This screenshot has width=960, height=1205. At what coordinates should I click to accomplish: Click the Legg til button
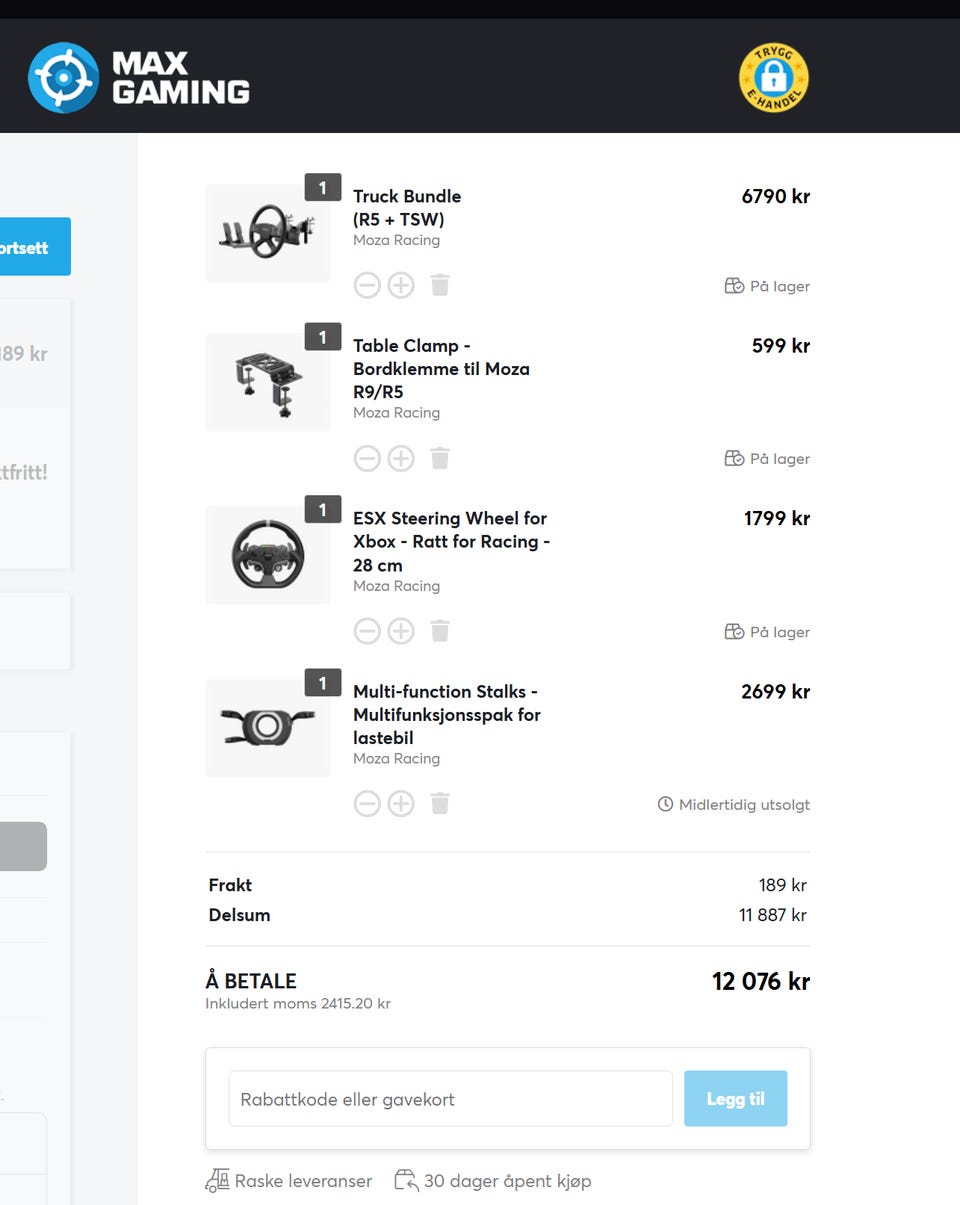tap(735, 1099)
